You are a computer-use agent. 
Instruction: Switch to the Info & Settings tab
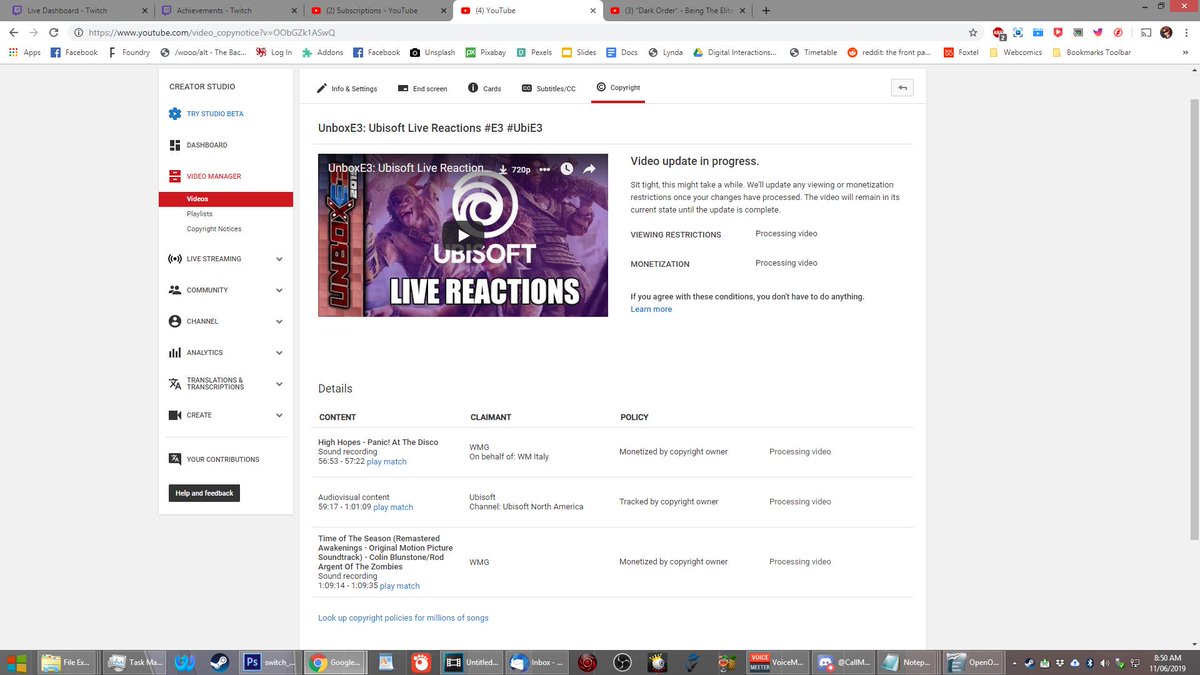(x=347, y=88)
